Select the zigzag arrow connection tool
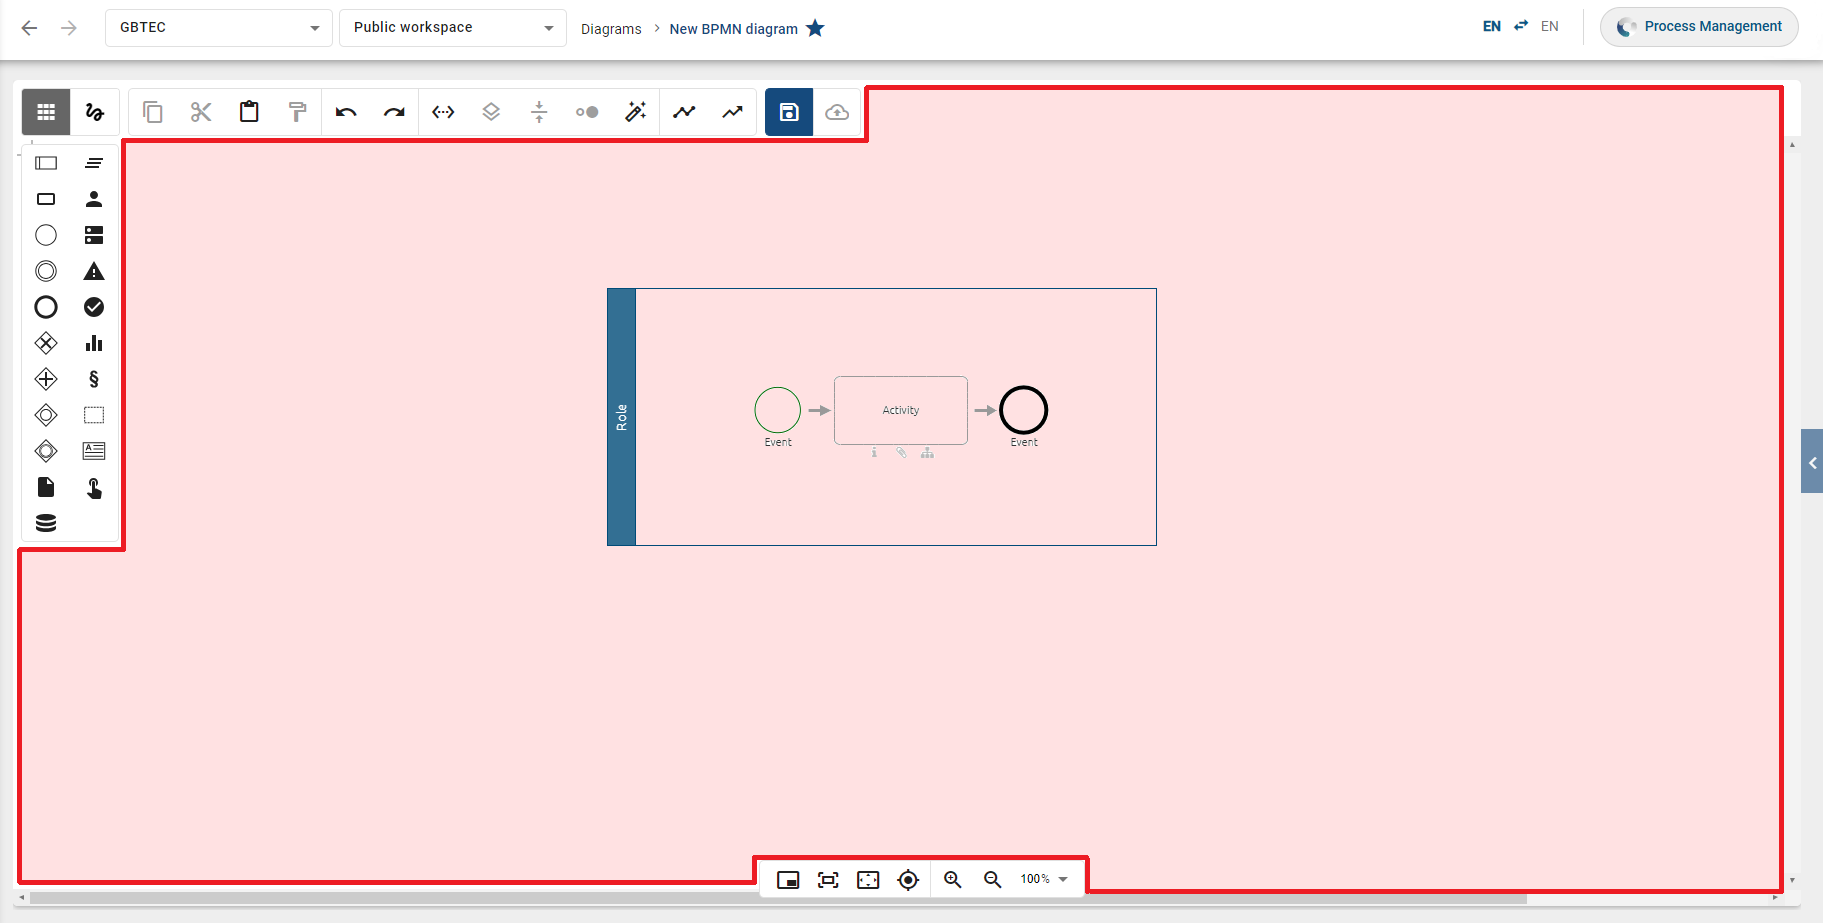 click(732, 112)
